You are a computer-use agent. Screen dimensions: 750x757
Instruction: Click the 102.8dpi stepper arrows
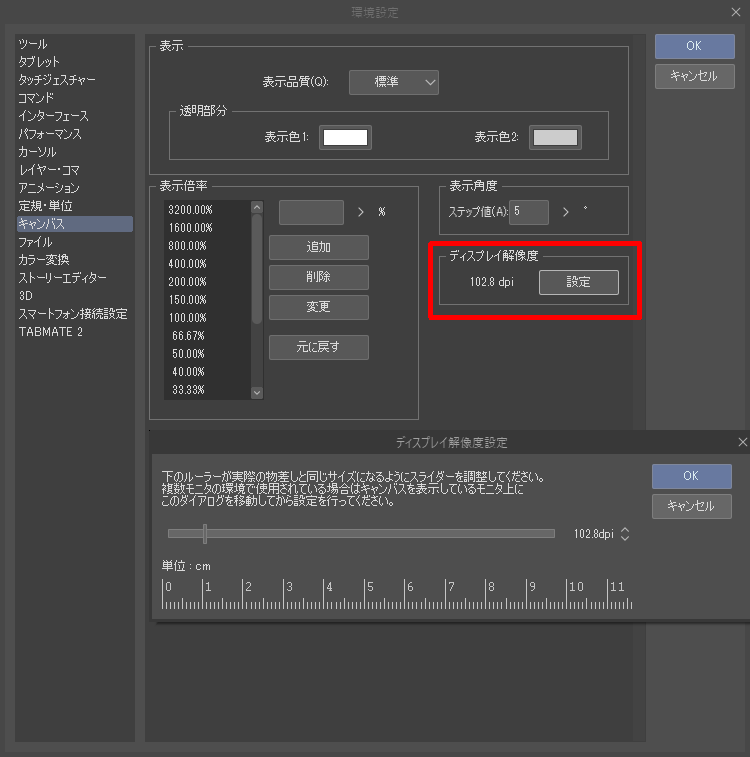coord(625,534)
